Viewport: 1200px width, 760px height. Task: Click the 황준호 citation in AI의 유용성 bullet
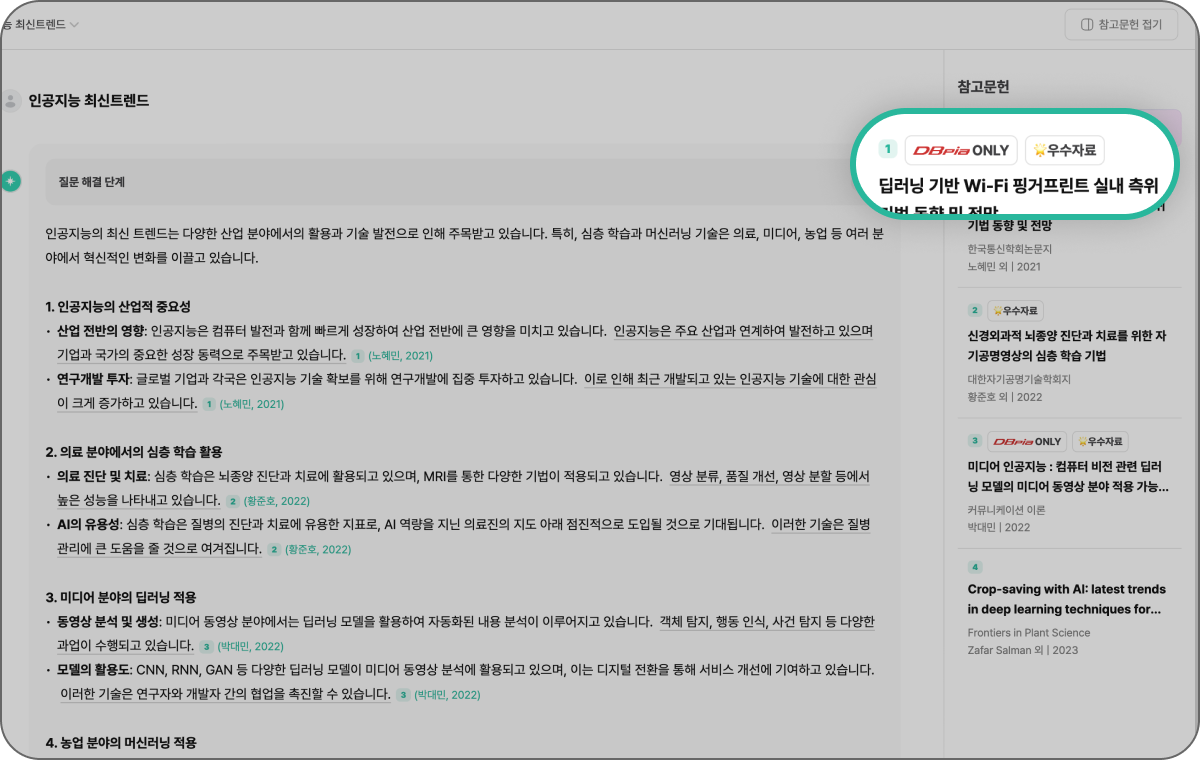(307, 549)
